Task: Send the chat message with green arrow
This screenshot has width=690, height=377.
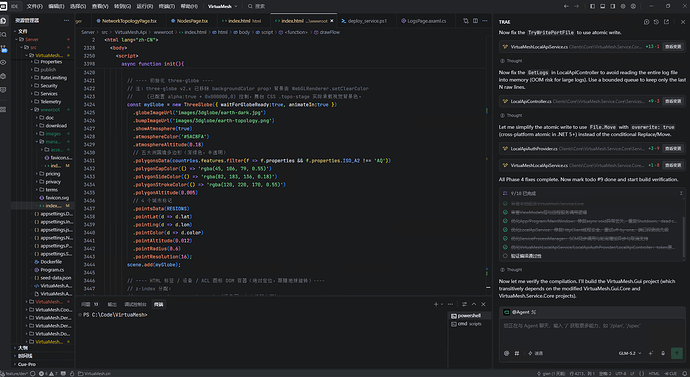Action: [x=677, y=353]
